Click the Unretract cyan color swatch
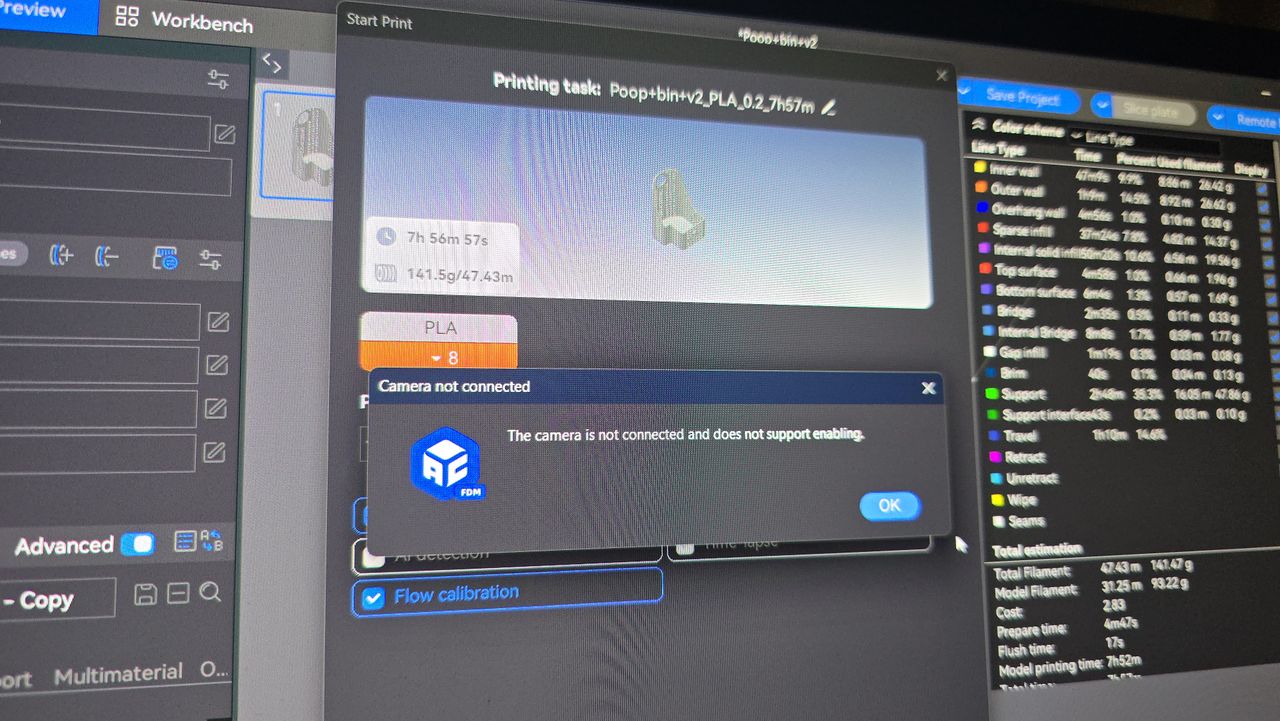 coord(996,477)
